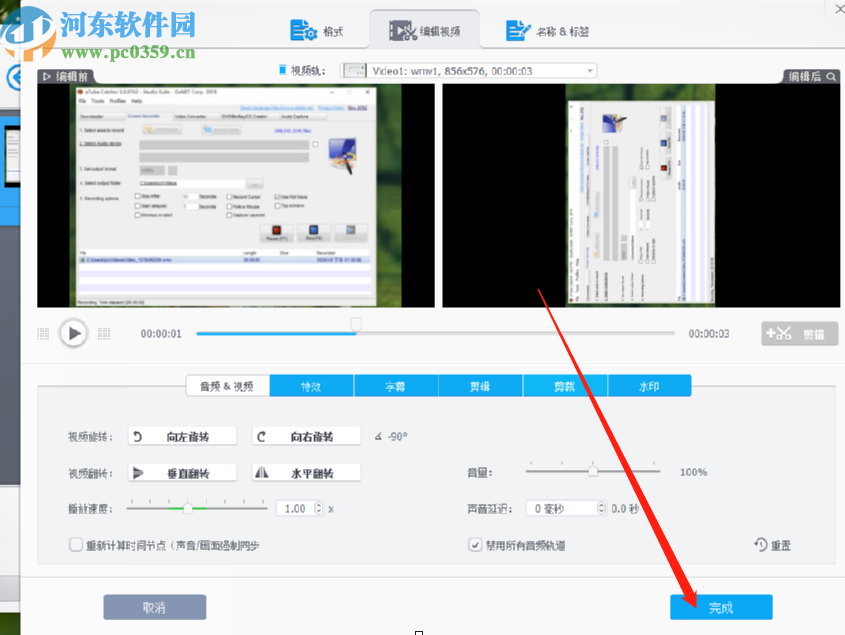
Task: Click the 完成 finish button
Action: (721, 608)
